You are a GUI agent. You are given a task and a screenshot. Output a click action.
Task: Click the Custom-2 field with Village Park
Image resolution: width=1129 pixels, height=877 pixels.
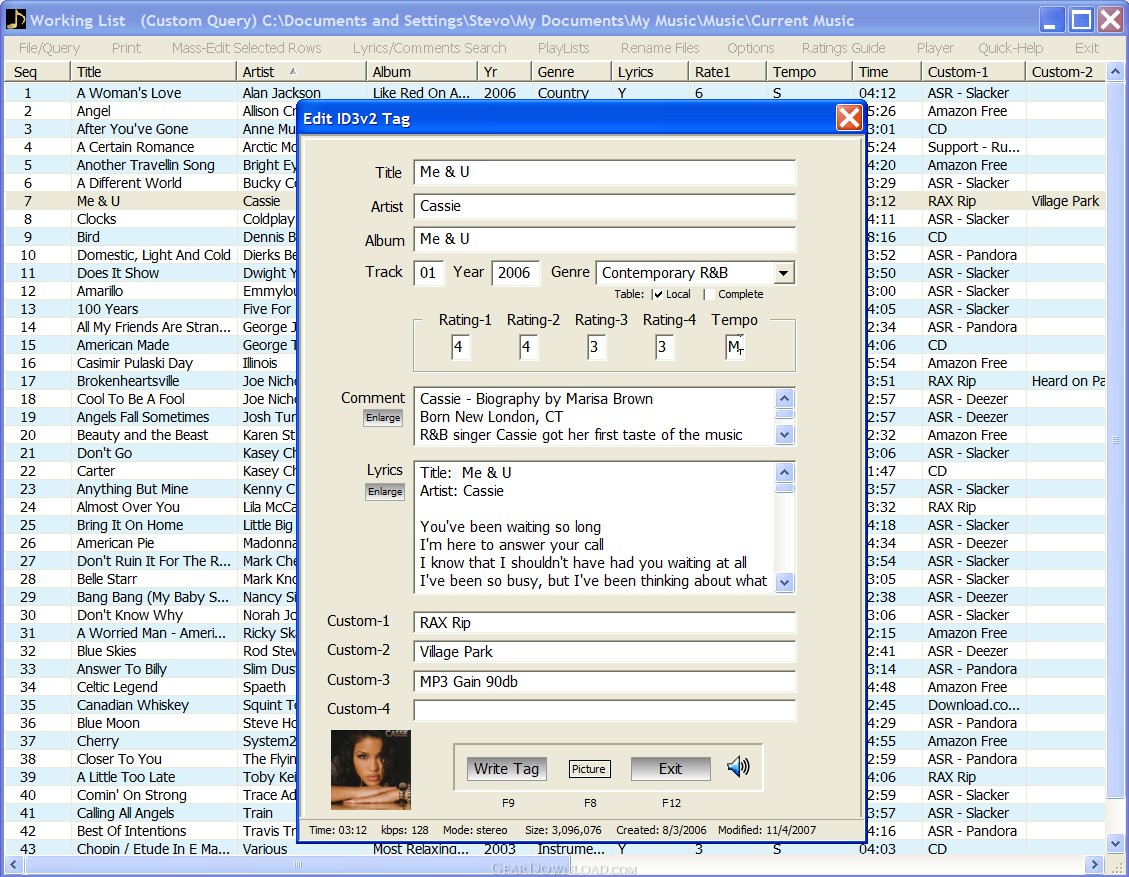click(605, 652)
